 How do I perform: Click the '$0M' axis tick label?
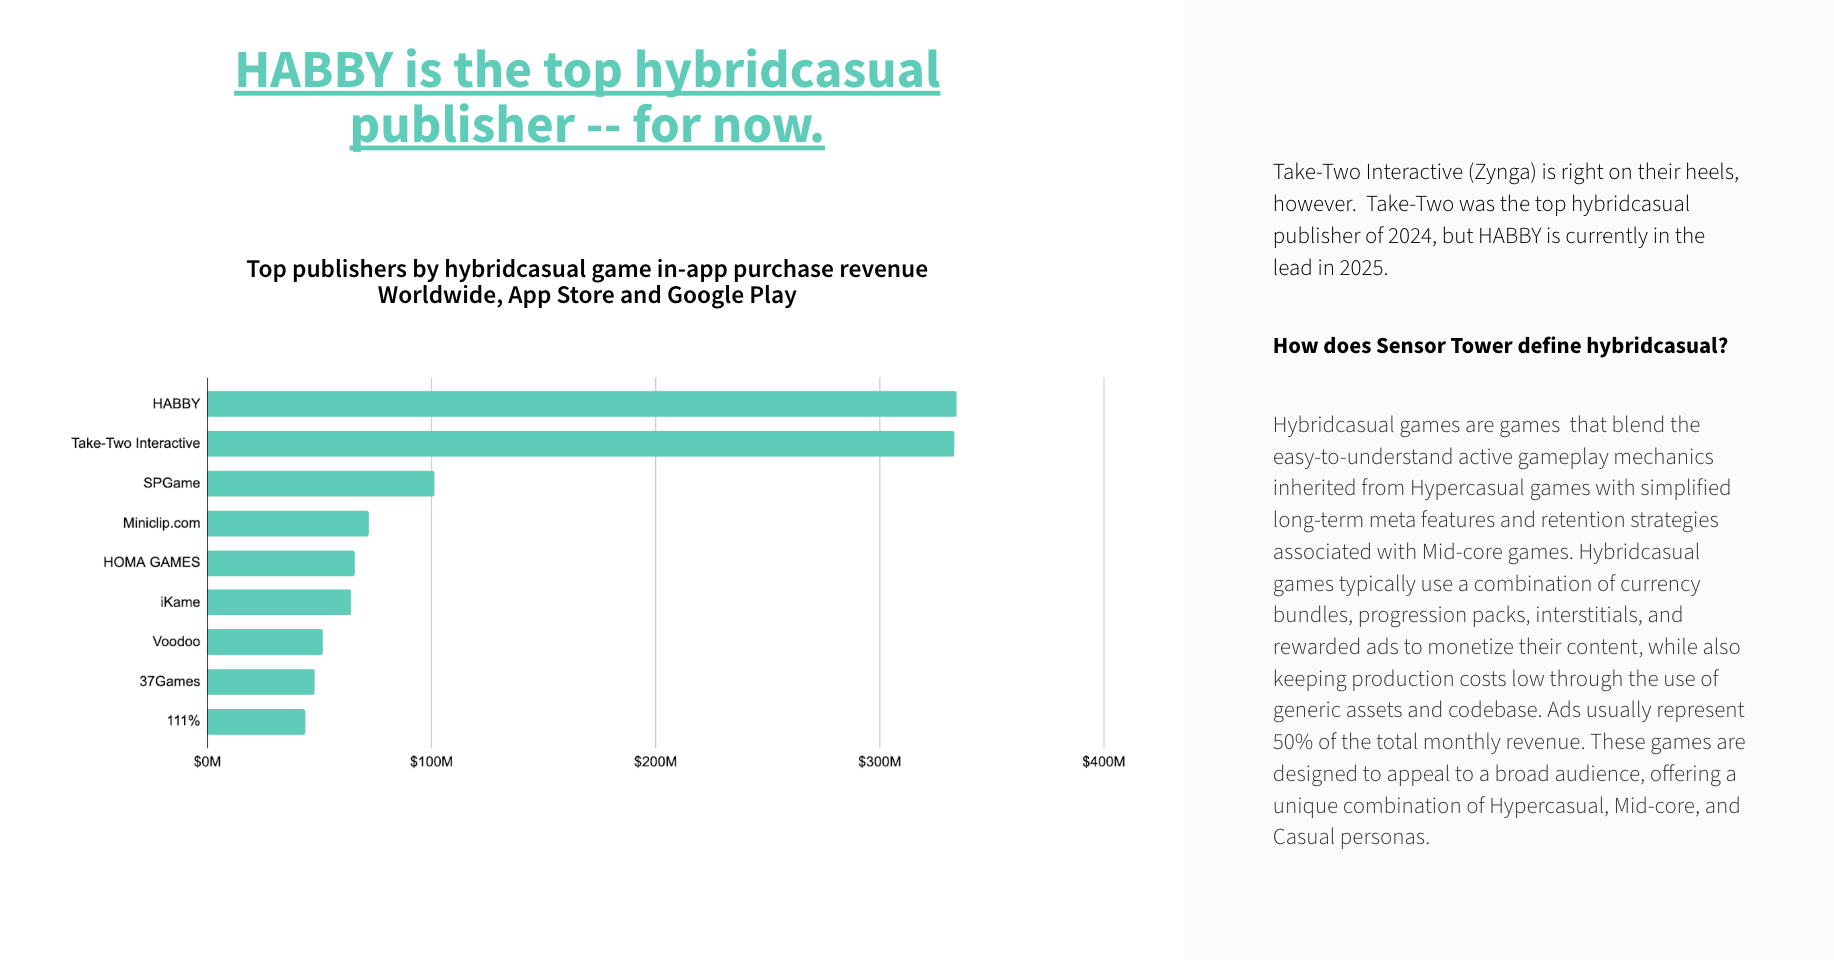pos(208,762)
